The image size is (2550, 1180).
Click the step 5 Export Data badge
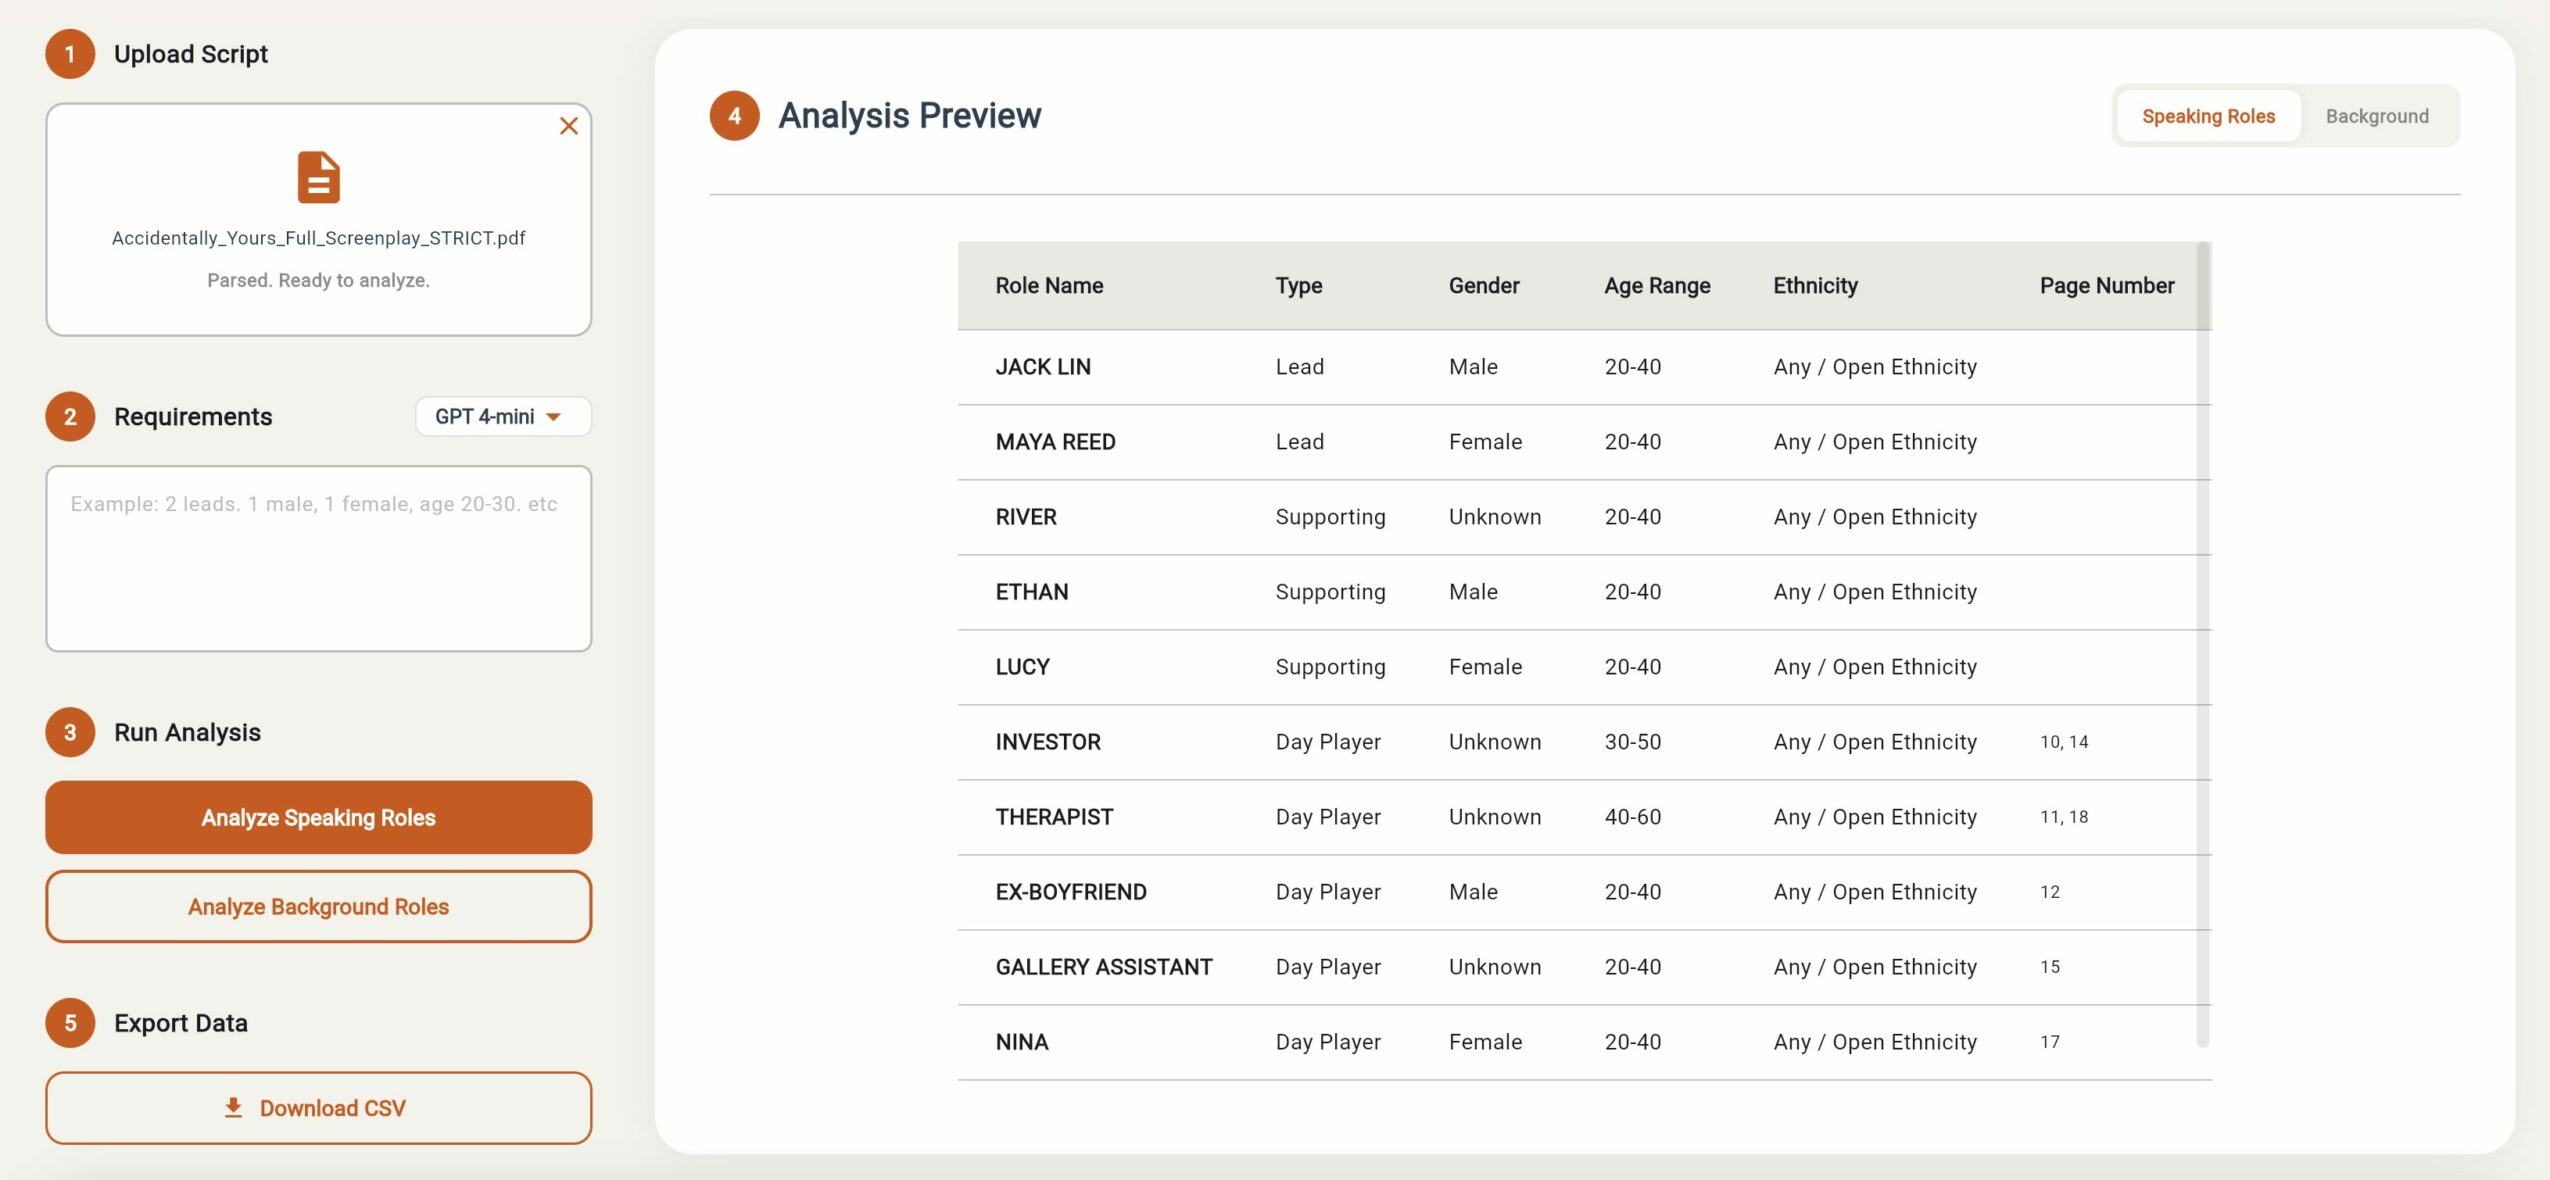click(69, 1022)
